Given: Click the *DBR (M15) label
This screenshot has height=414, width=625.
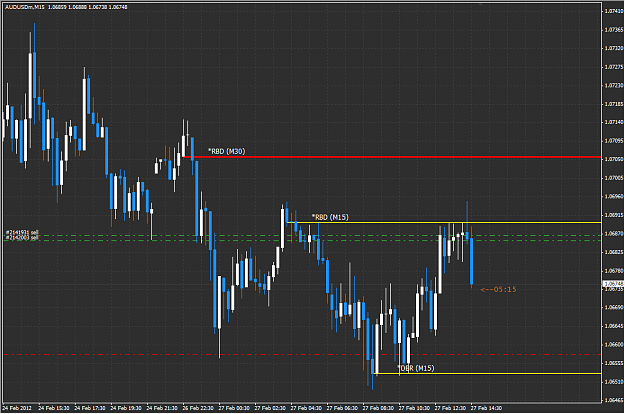Looking at the screenshot, I should (x=416, y=368).
